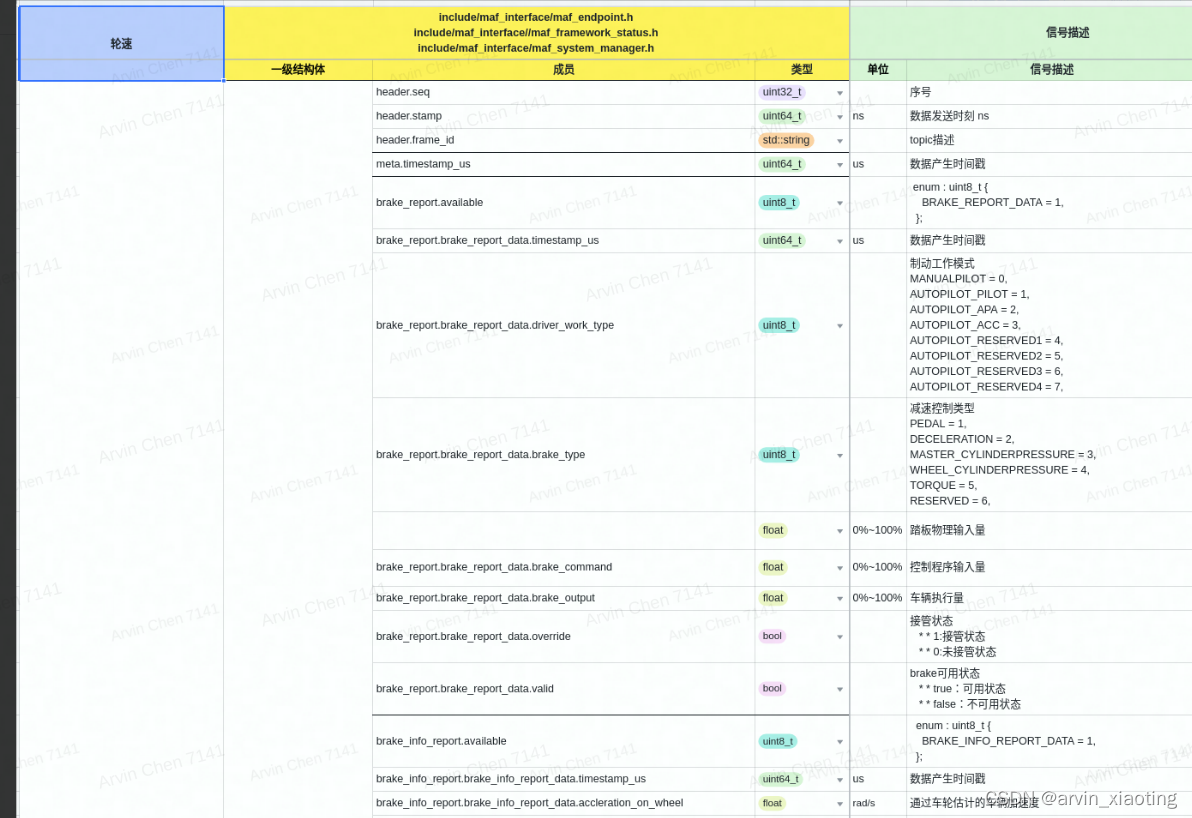This screenshot has width=1192, height=818.
Task: Click float chip in the 踏板物理输入量 row
Action: point(772,530)
